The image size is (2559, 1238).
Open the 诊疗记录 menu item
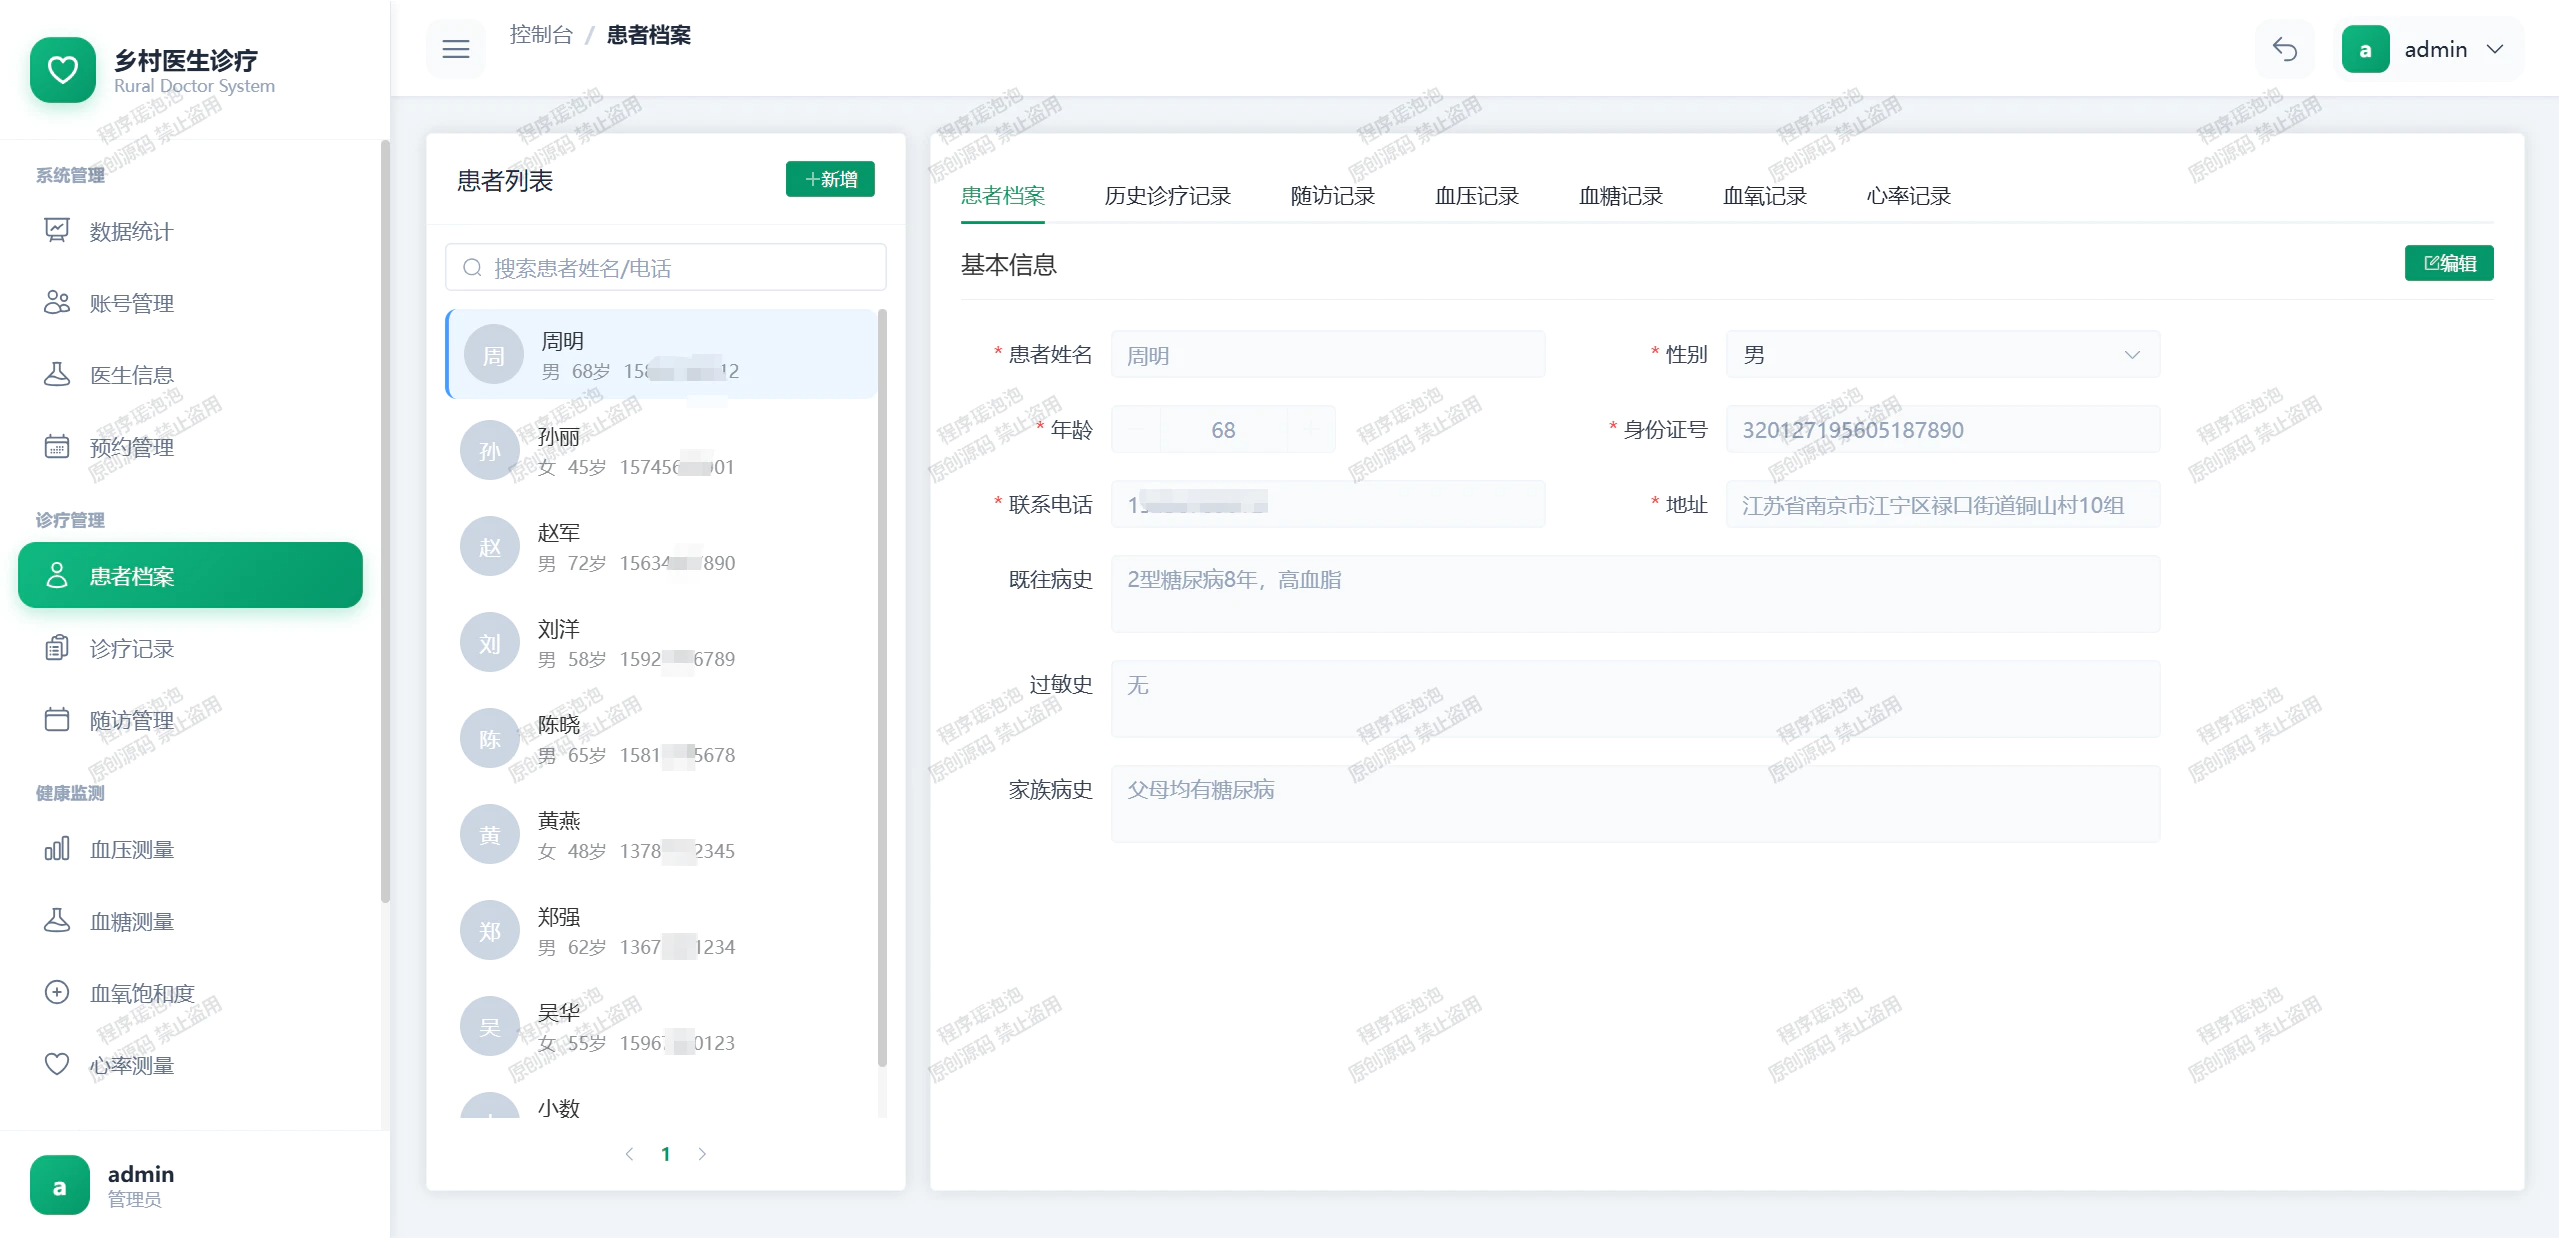point(190,648)
